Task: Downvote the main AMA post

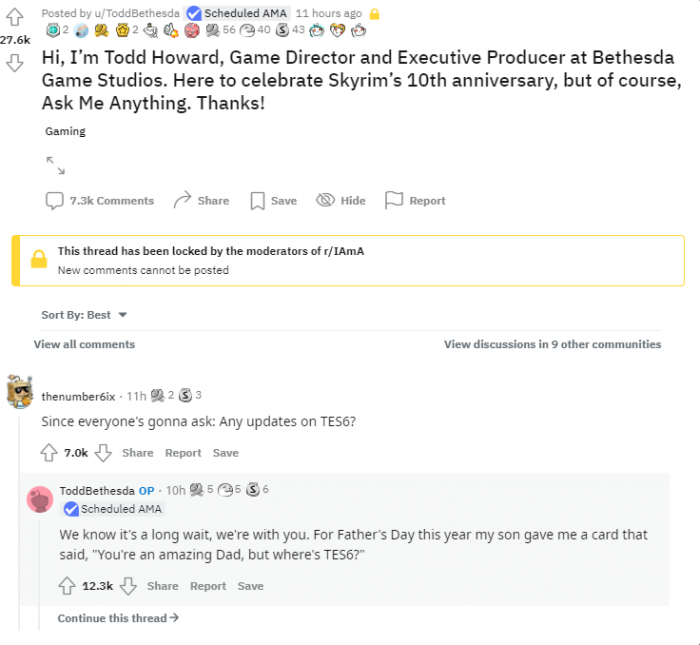Action: (x=15, y=64)
